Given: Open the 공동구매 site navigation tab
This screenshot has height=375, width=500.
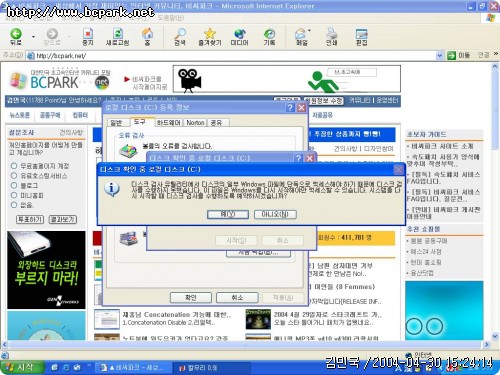Looking at the screenshot, I should point(50,115).
